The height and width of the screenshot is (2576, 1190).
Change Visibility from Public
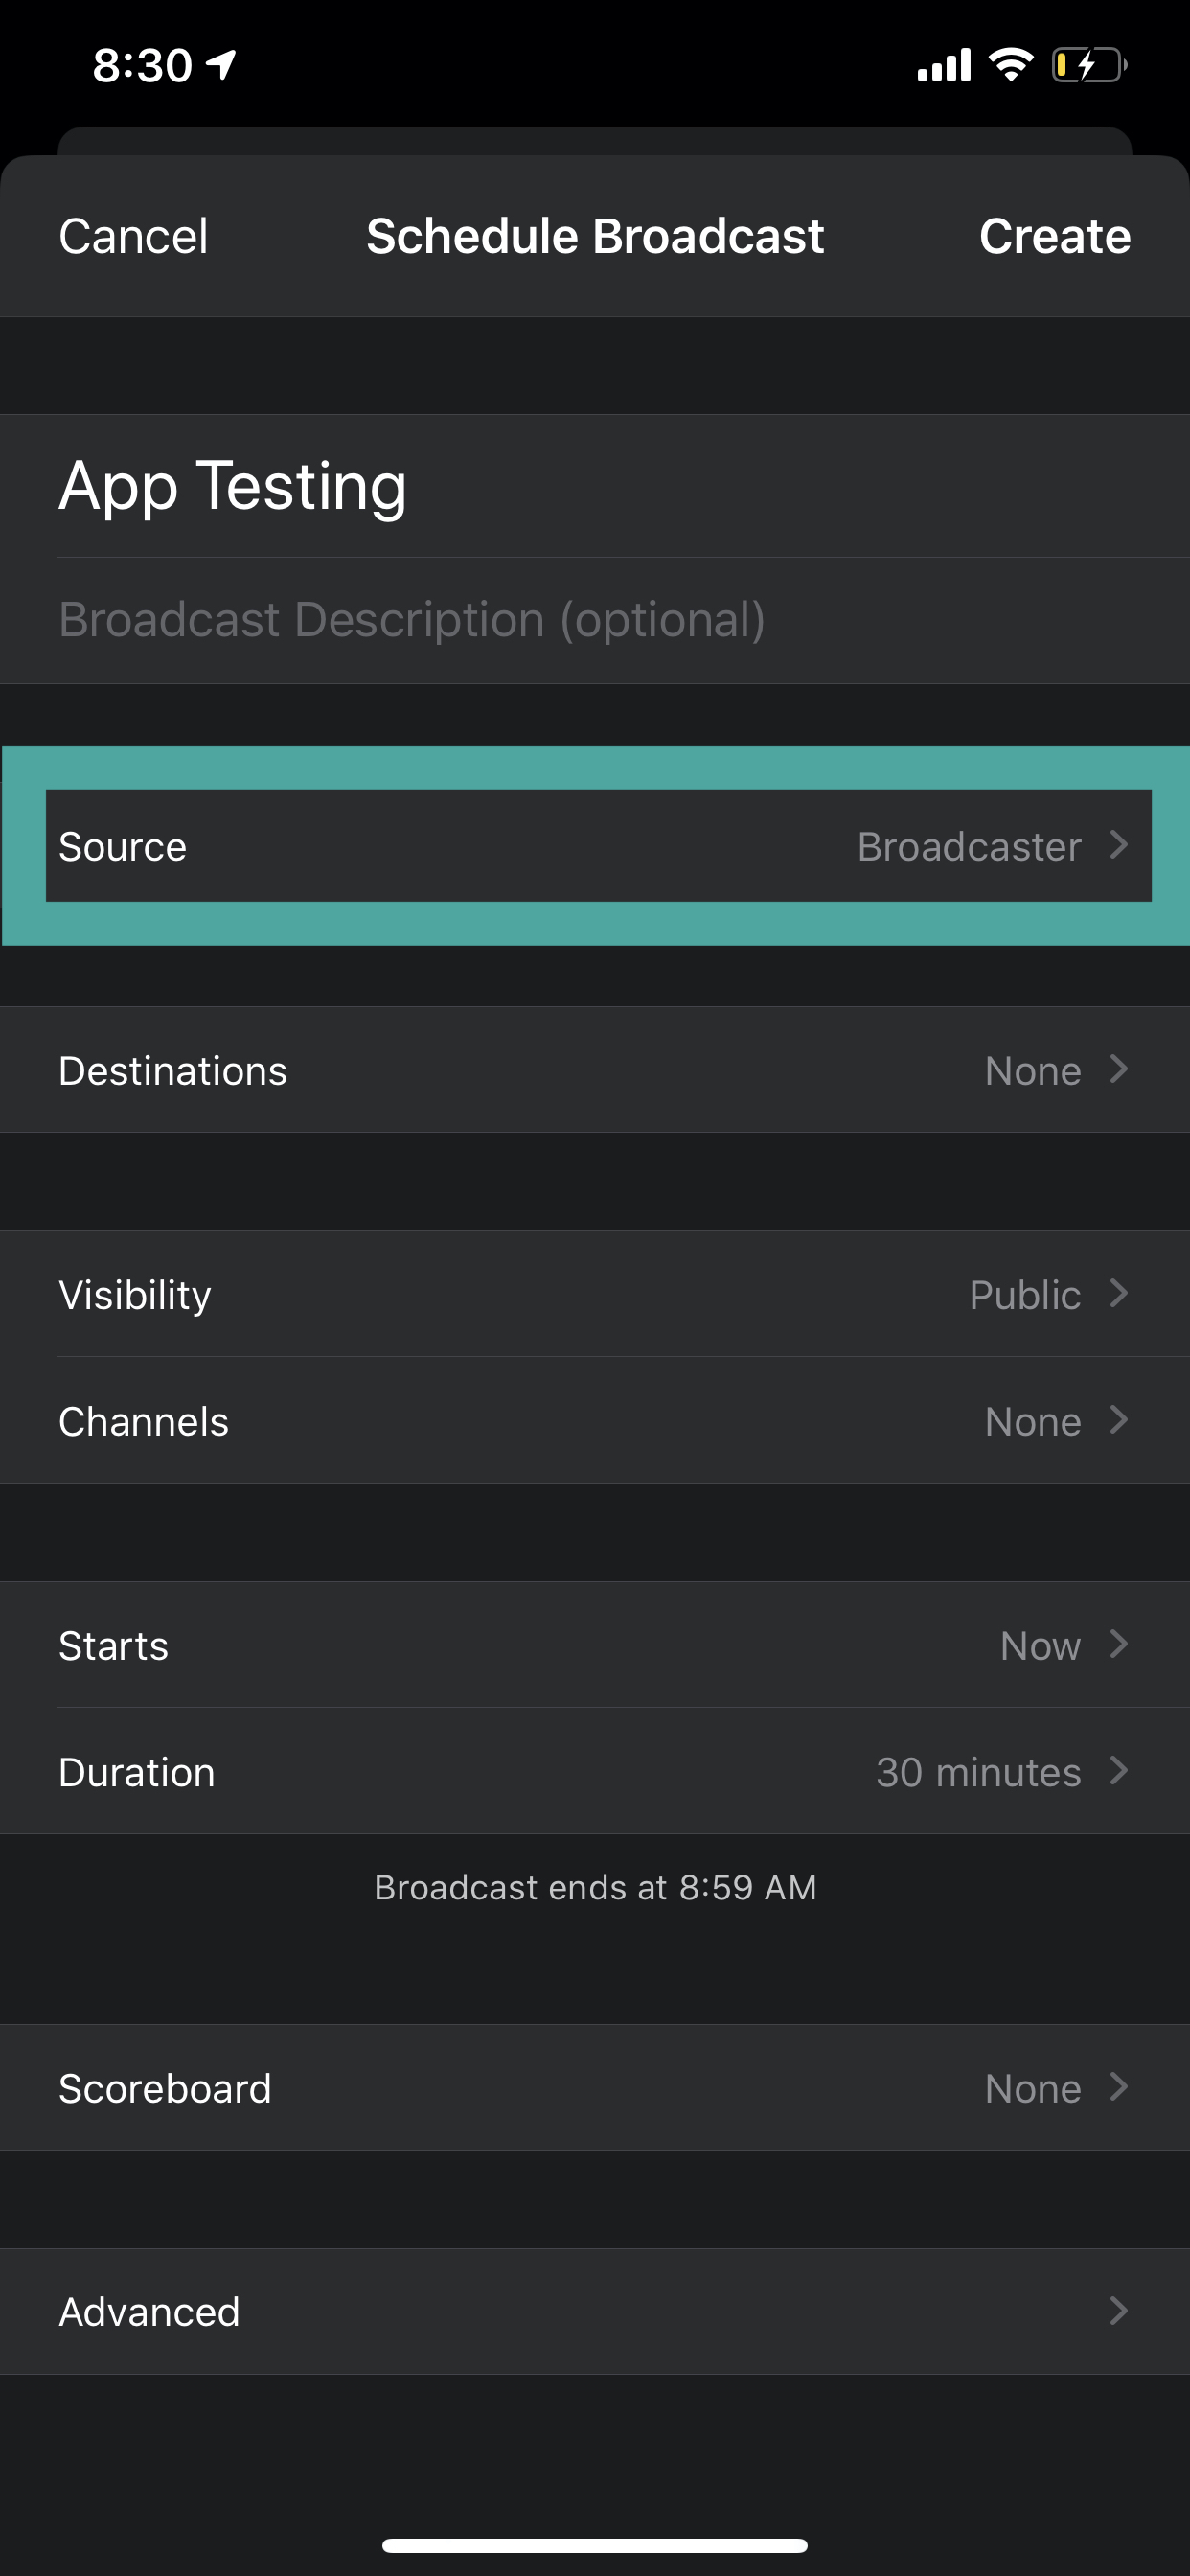pyautogui.click(x=596, y=1294)
